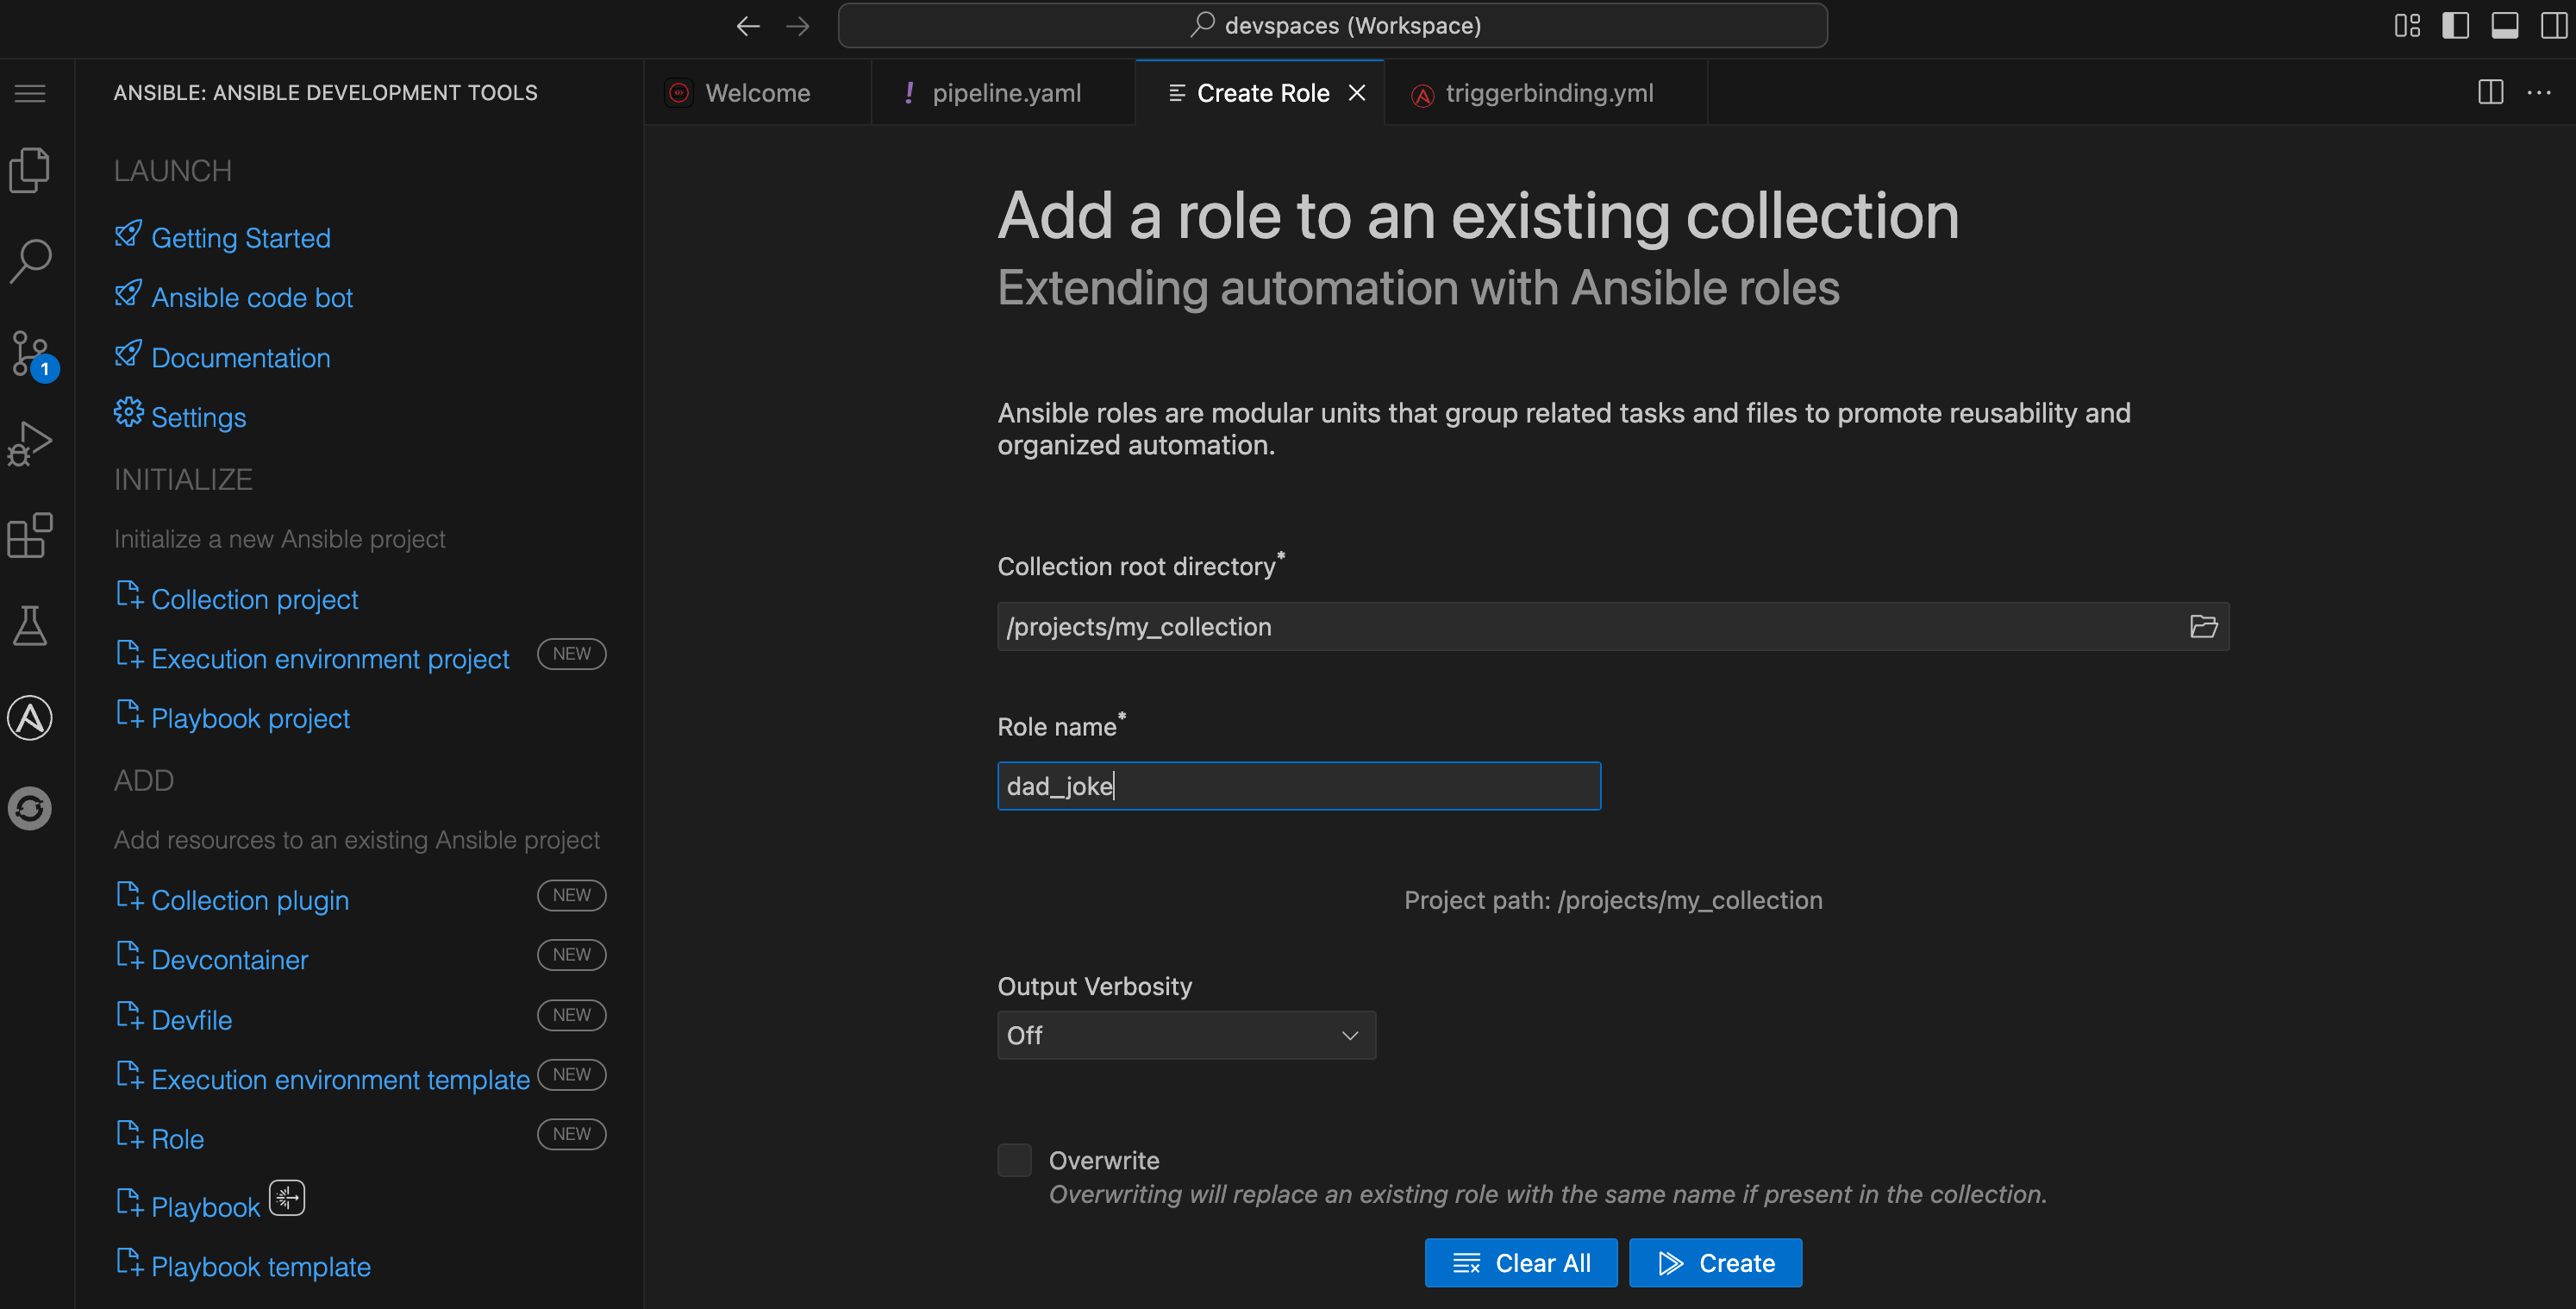
Task: Open the Customize Layout control
Action: 2407,25
